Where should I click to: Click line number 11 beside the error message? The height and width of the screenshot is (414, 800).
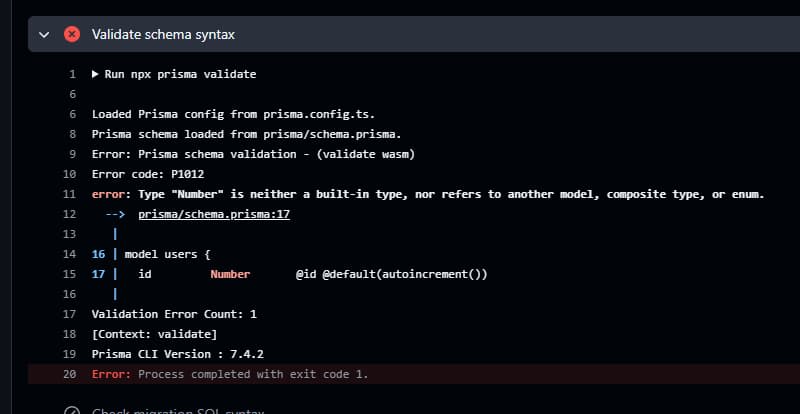[69, 194]
